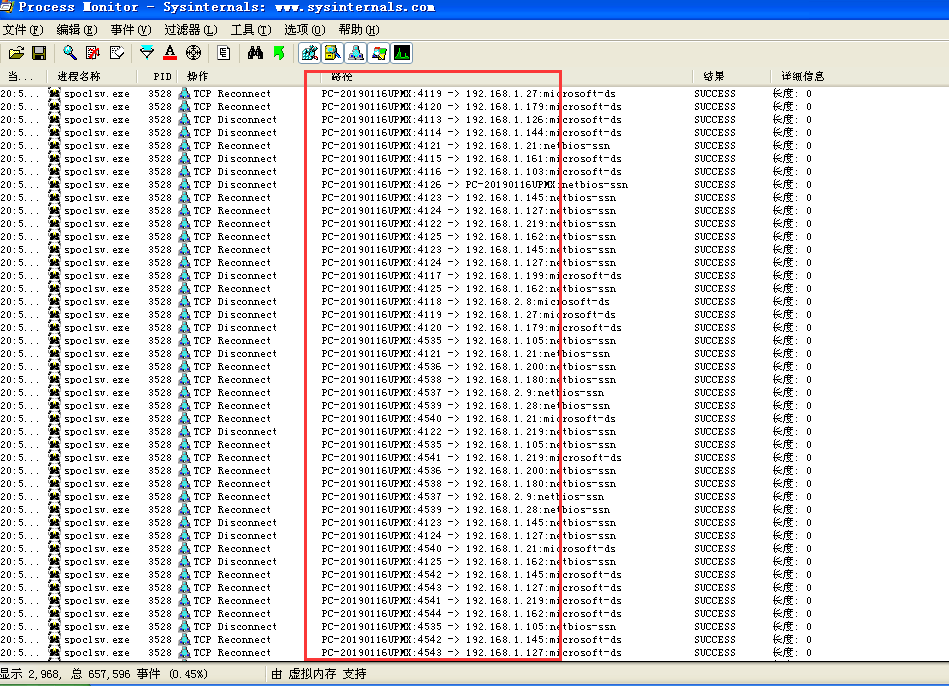Click the 进程名称 column header

[79, 76]
